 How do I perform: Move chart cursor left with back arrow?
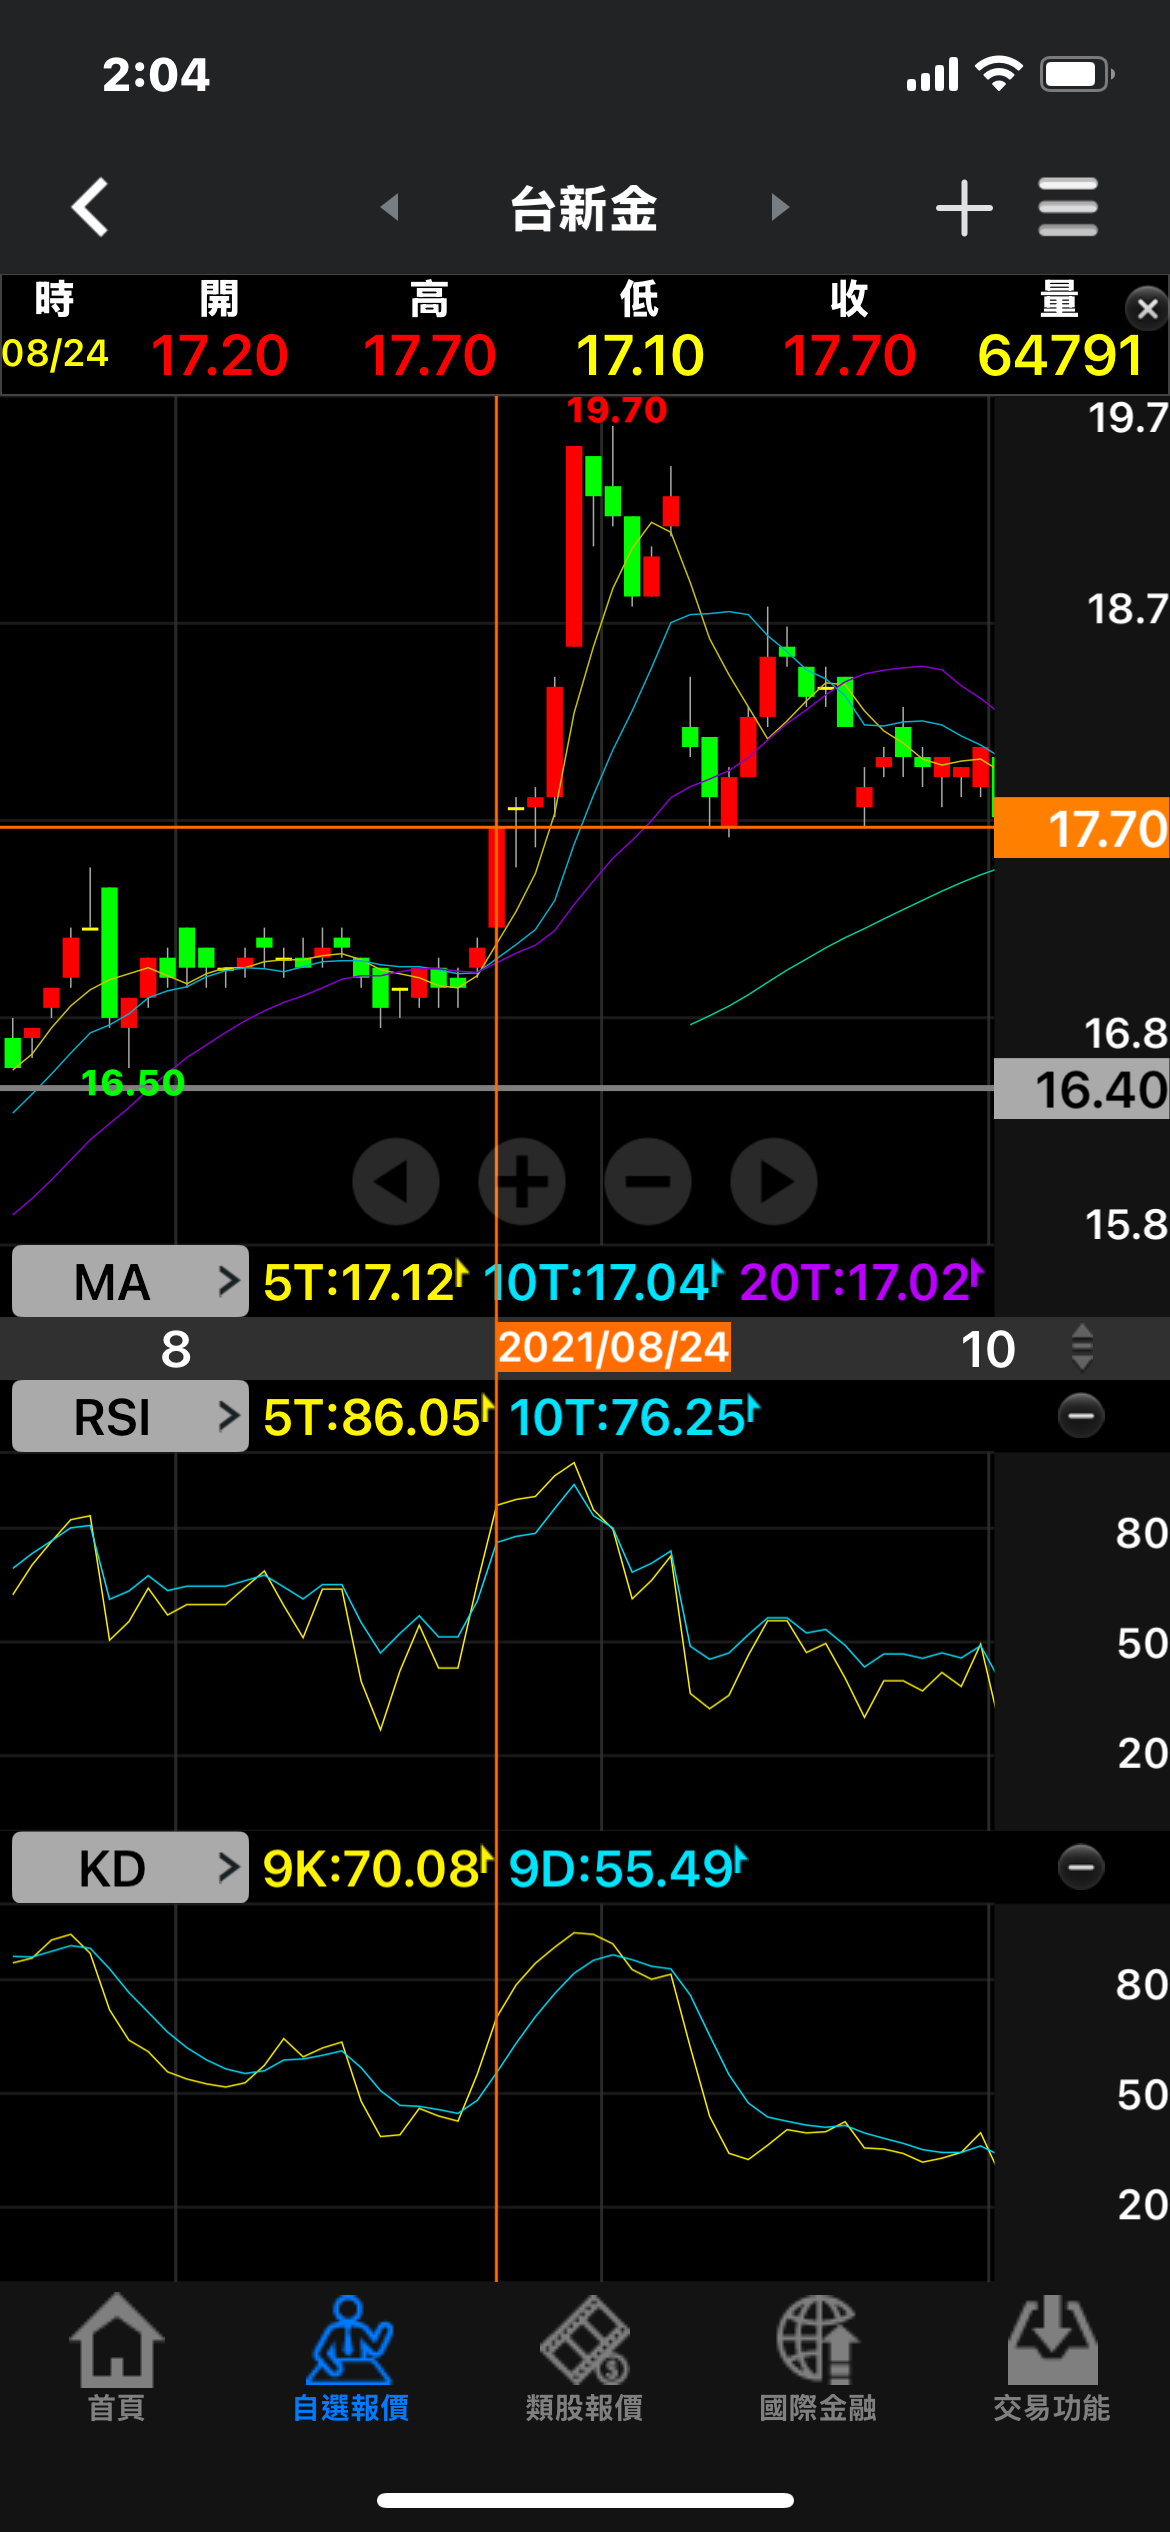click(x=396, y=1181)
